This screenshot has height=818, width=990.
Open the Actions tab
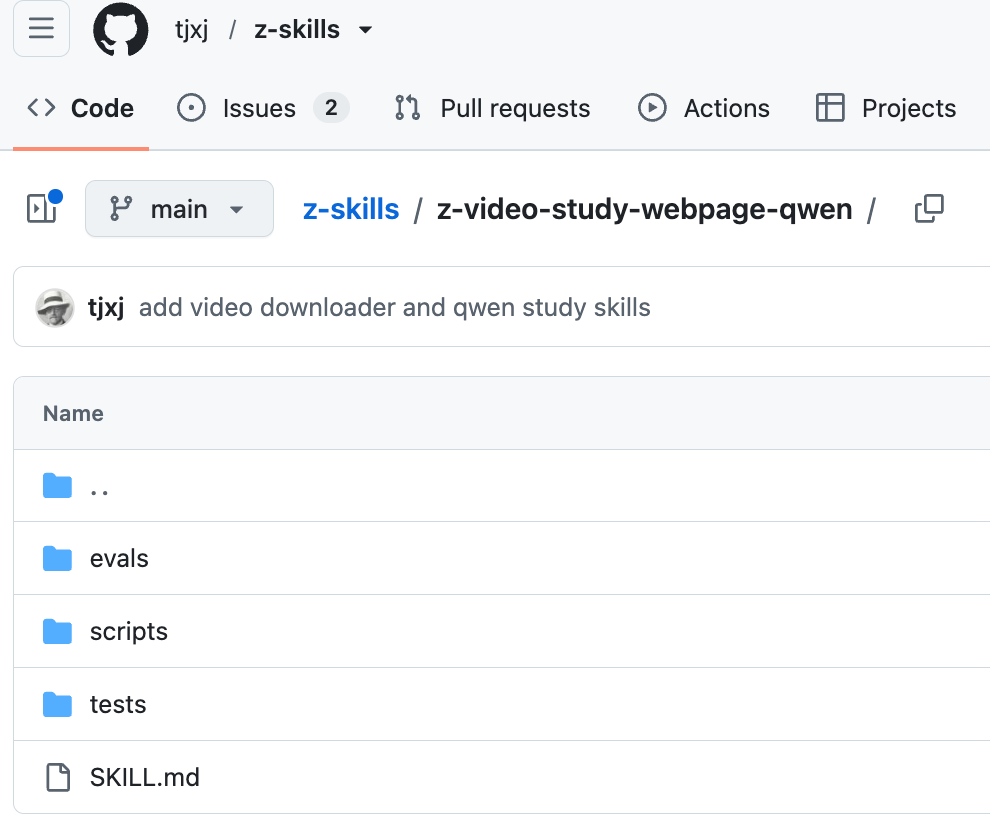coord(704,108)
